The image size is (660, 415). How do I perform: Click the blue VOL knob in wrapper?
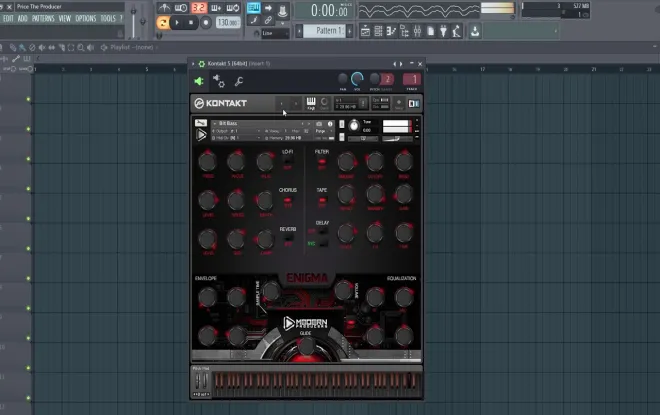pyautogui.click(x=357, y=79)
